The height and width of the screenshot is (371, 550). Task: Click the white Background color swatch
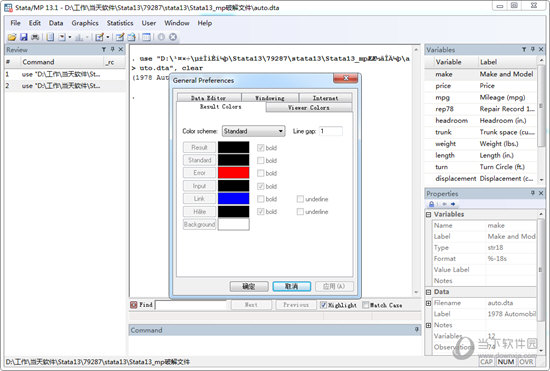pos(234,224)
